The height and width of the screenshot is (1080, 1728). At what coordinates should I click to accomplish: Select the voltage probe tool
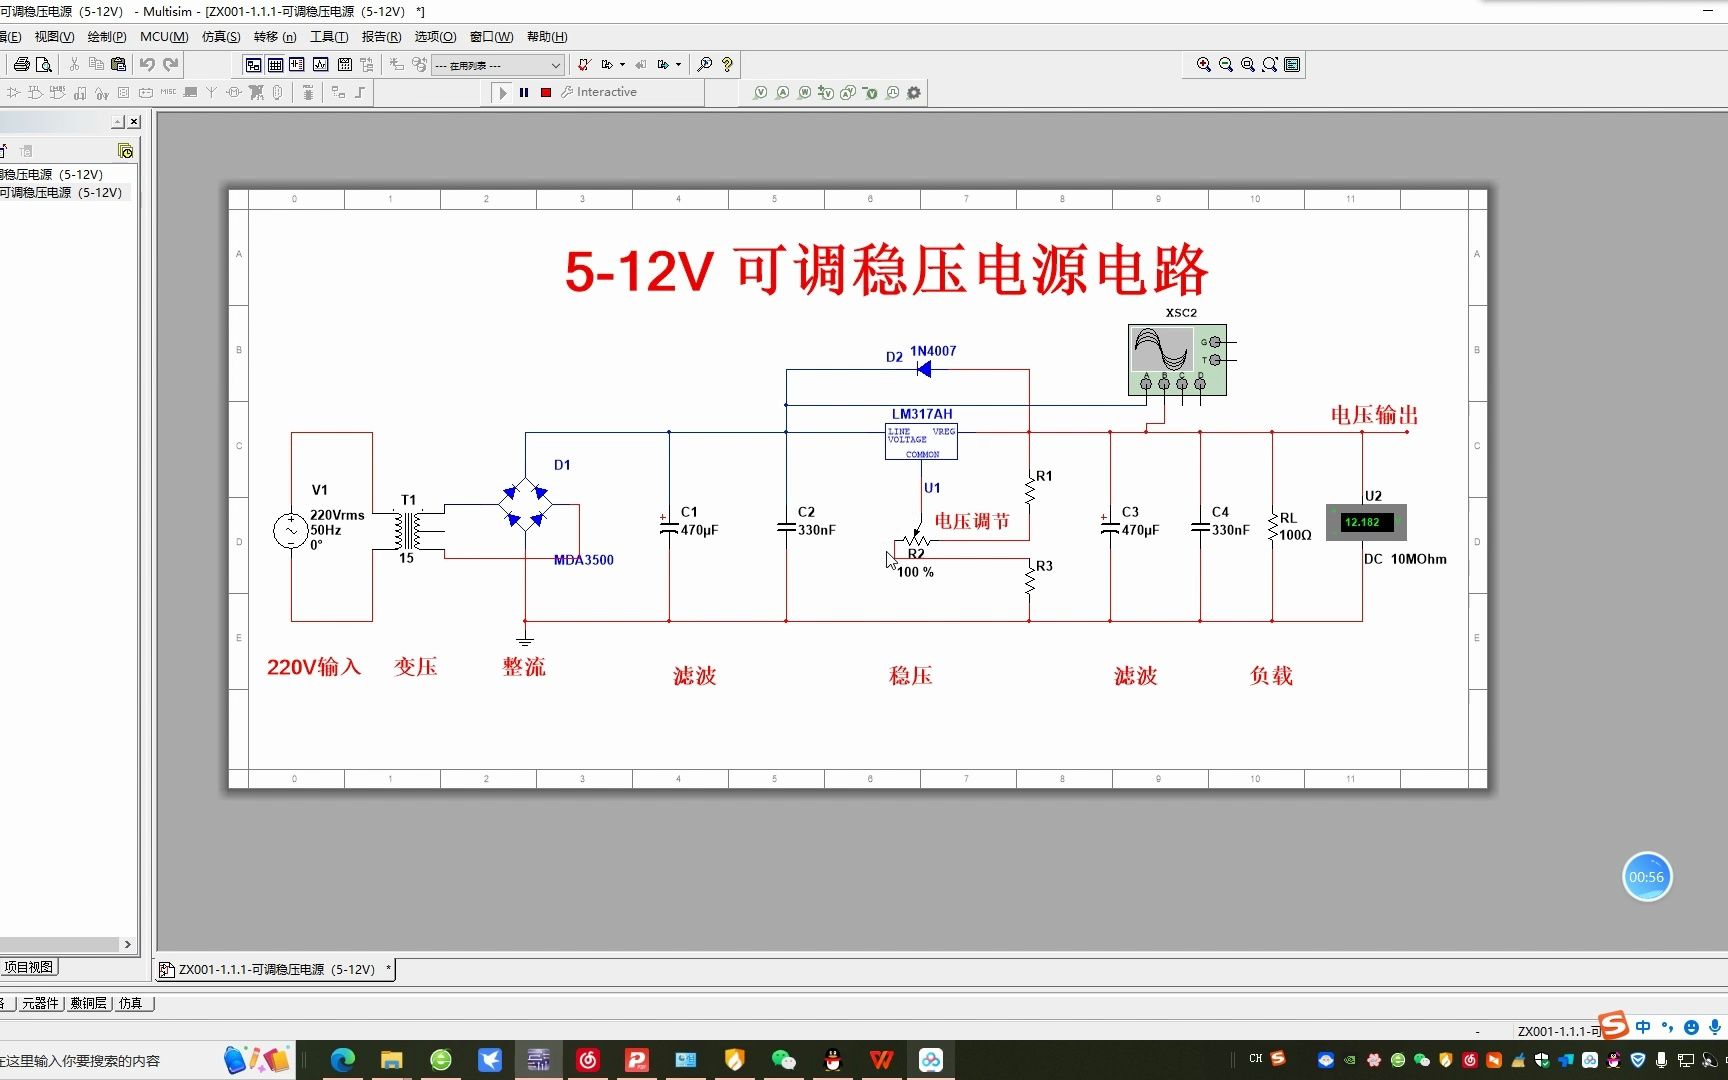click(761, 92)
